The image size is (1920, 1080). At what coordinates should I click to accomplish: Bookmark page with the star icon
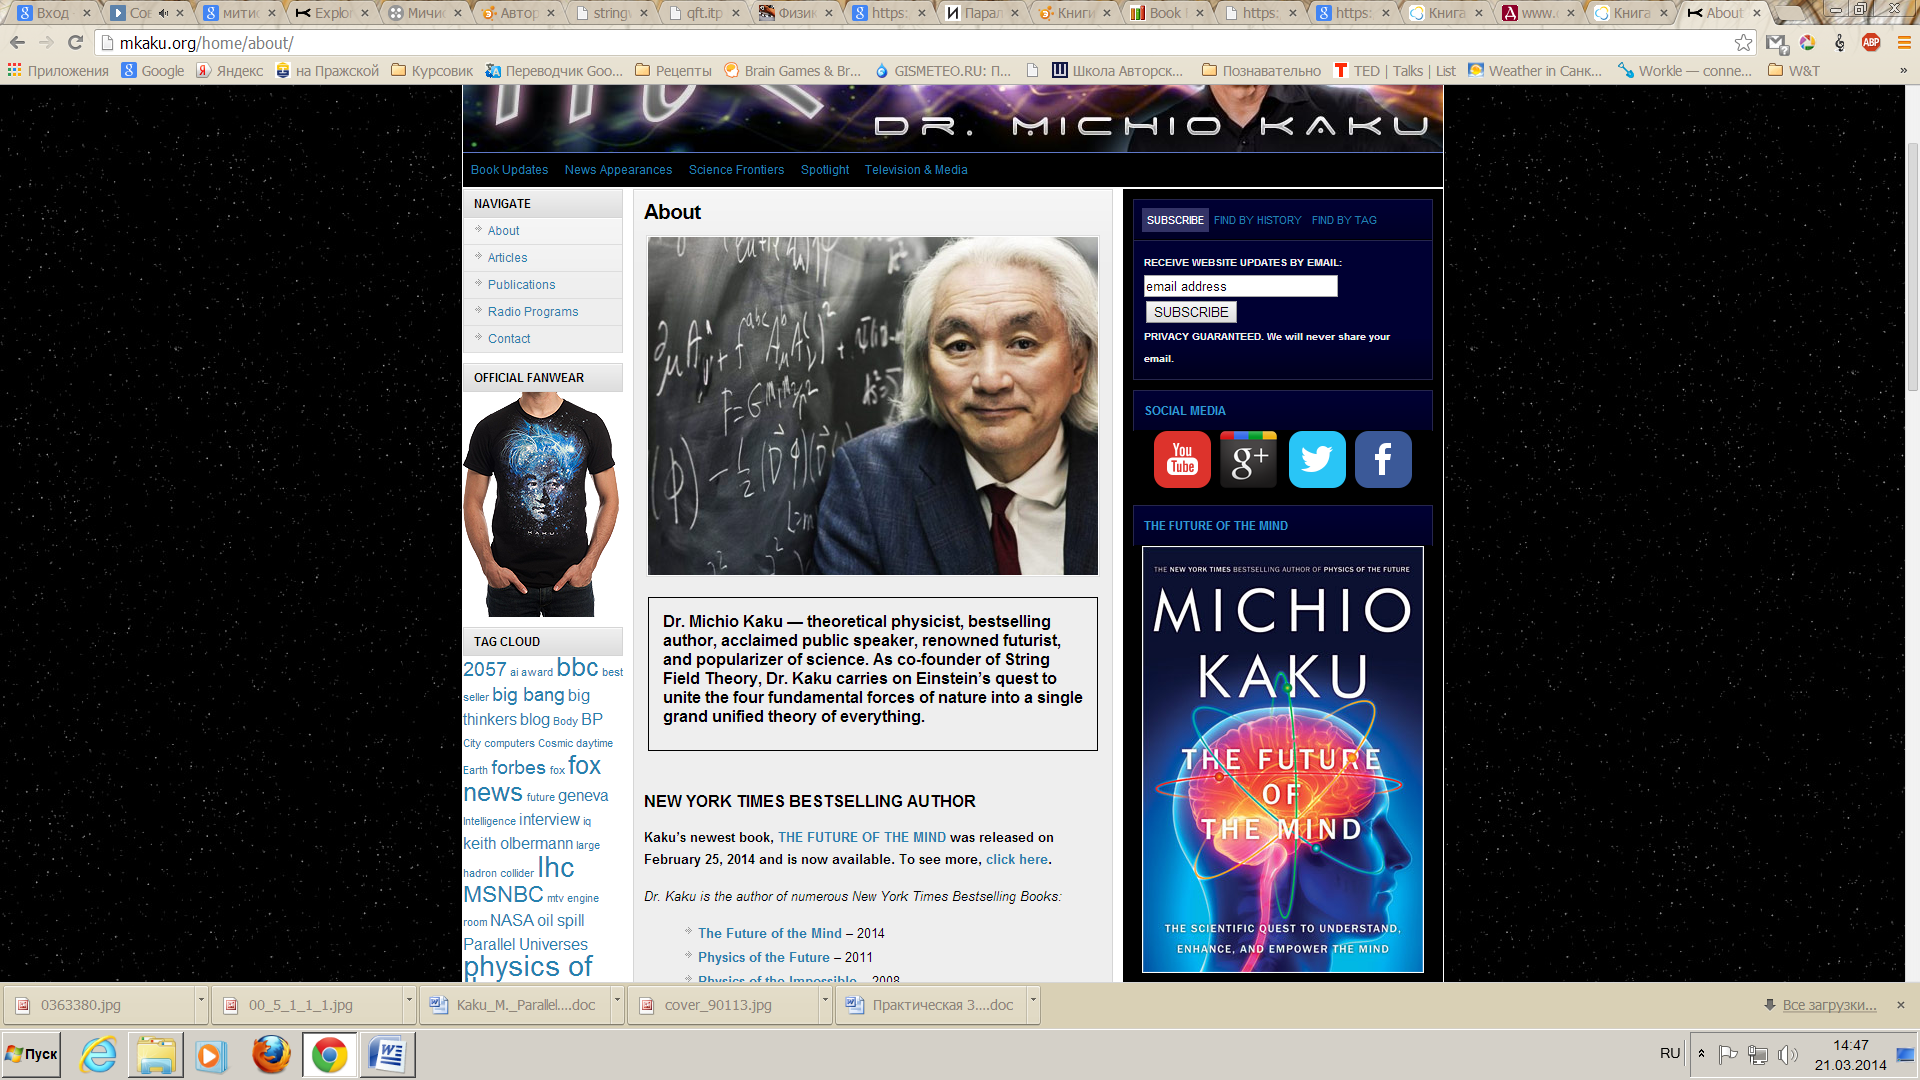coord(1743,42)
